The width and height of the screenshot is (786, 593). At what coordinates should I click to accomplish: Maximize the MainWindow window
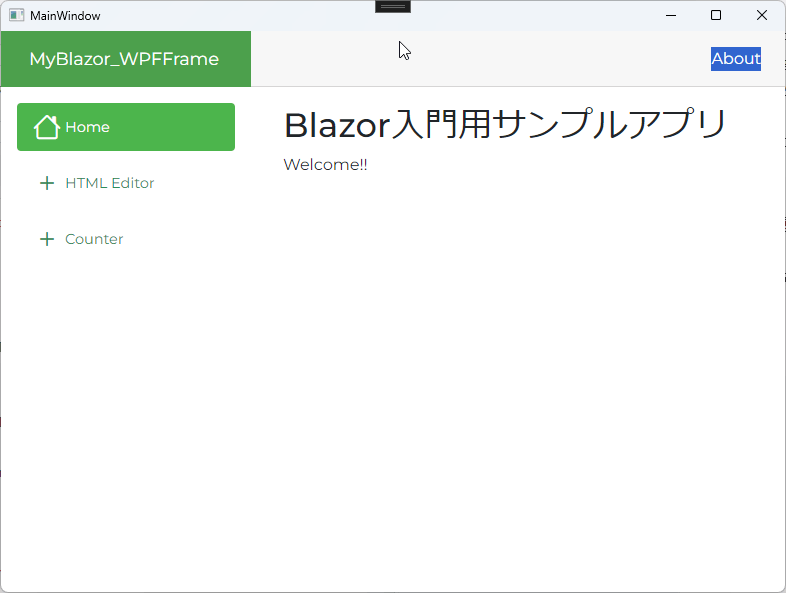716,16
